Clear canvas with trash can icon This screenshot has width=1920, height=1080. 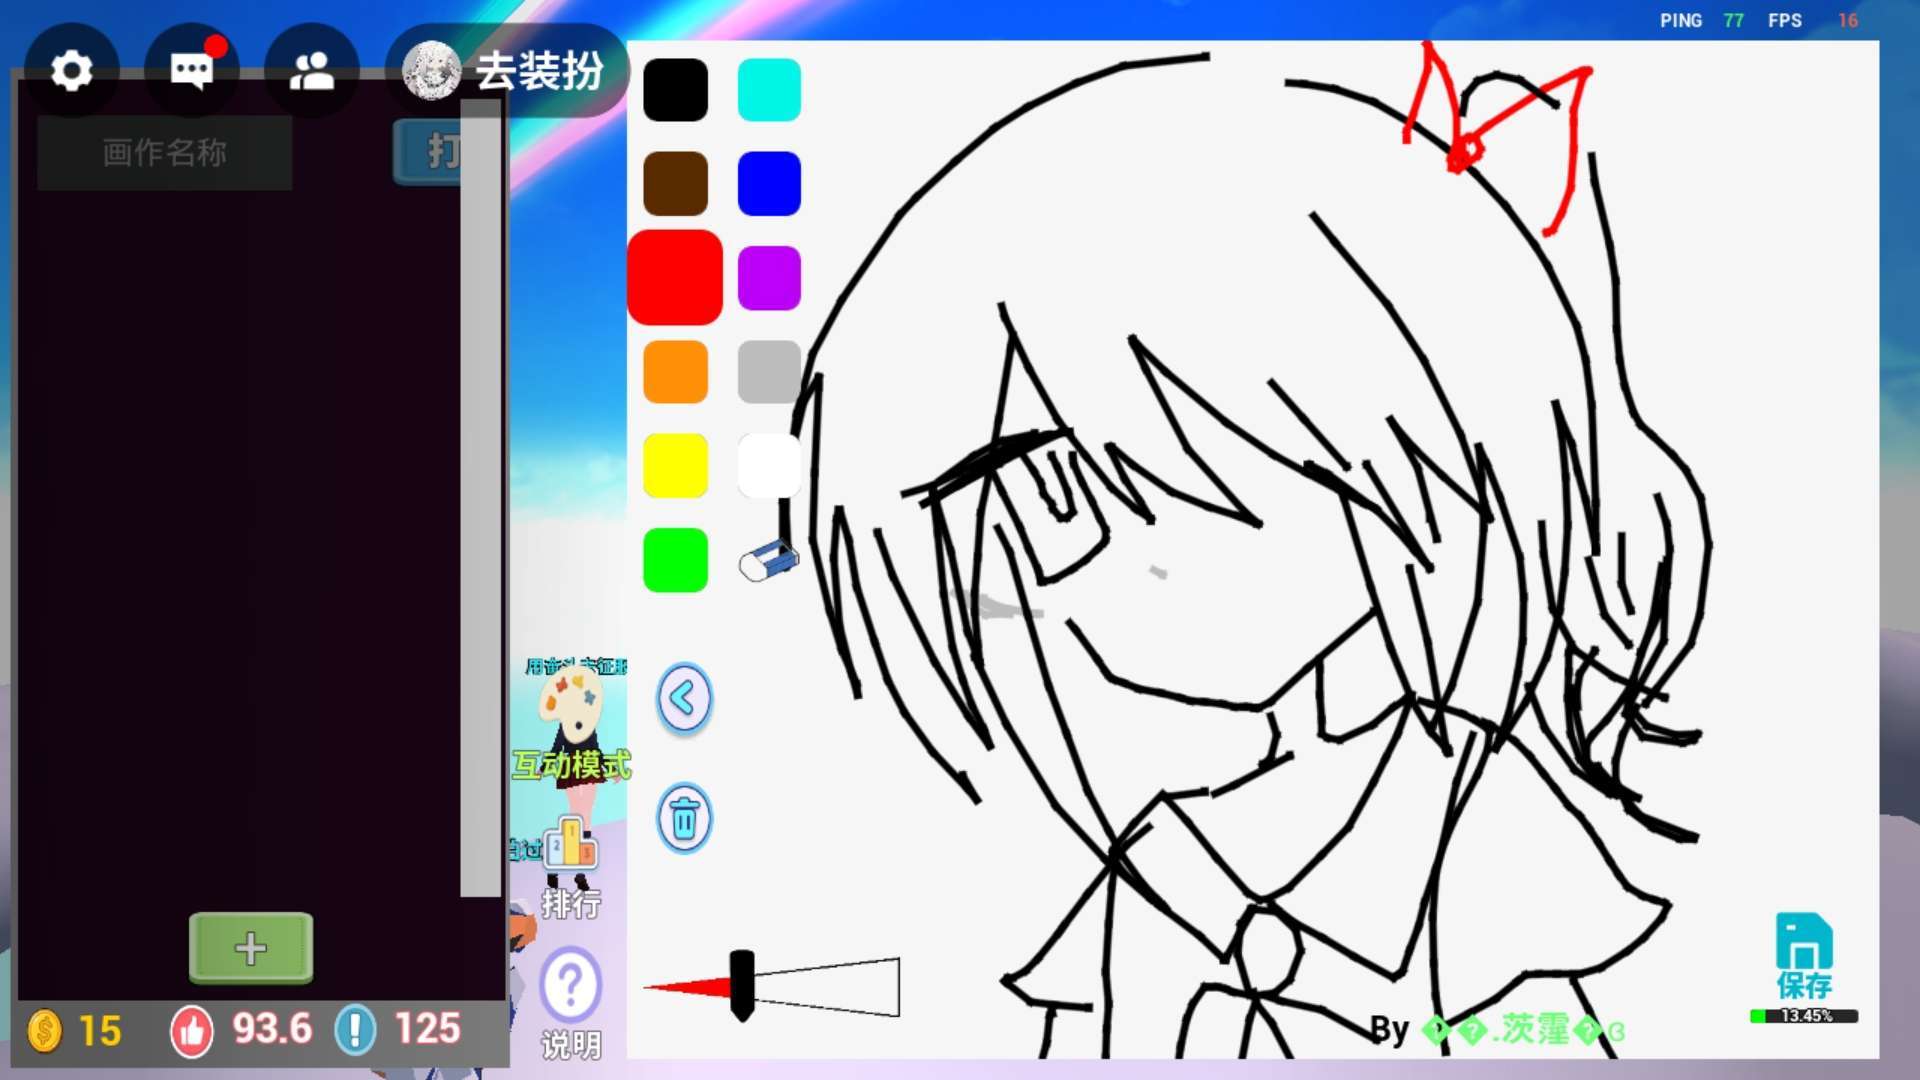(x=684, y=819)
